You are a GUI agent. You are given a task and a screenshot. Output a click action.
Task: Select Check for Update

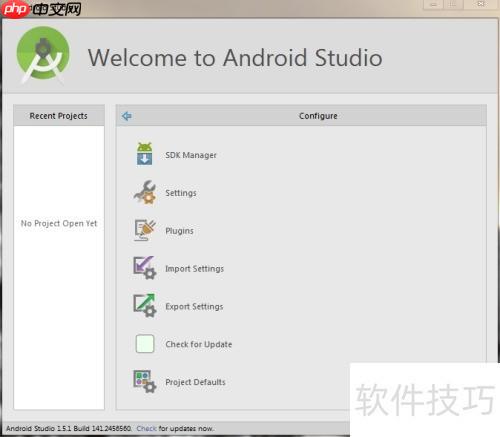point(199,344)
